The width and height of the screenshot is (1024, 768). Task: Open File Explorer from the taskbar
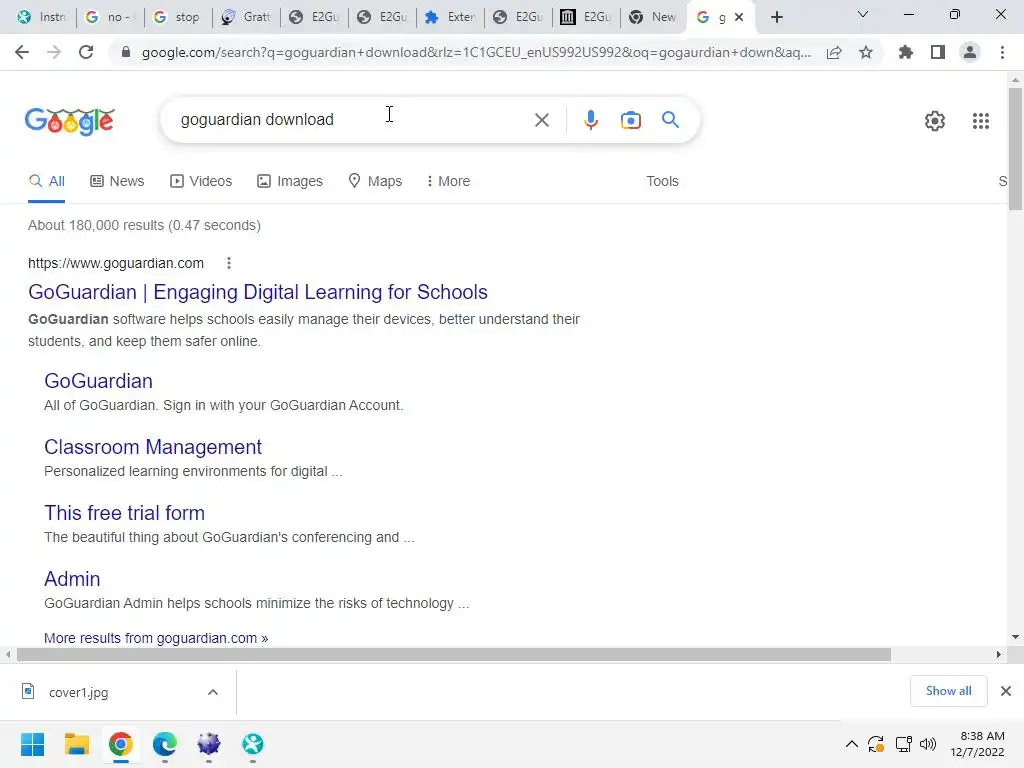76,744
